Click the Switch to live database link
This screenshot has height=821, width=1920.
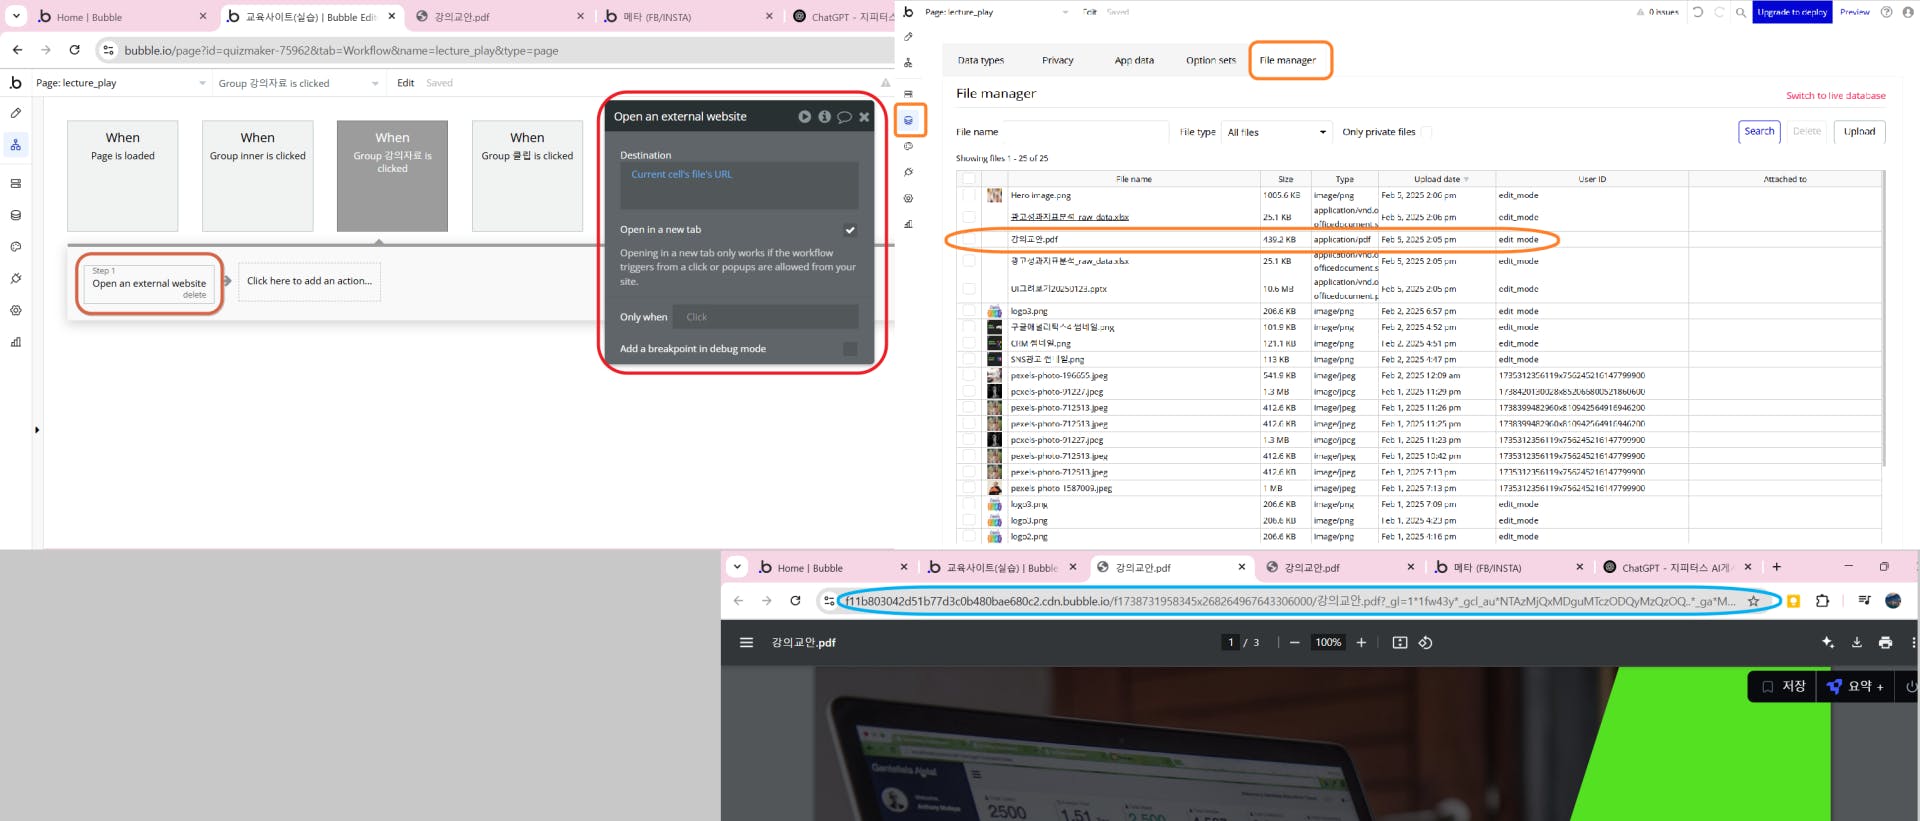point(1835,96)
